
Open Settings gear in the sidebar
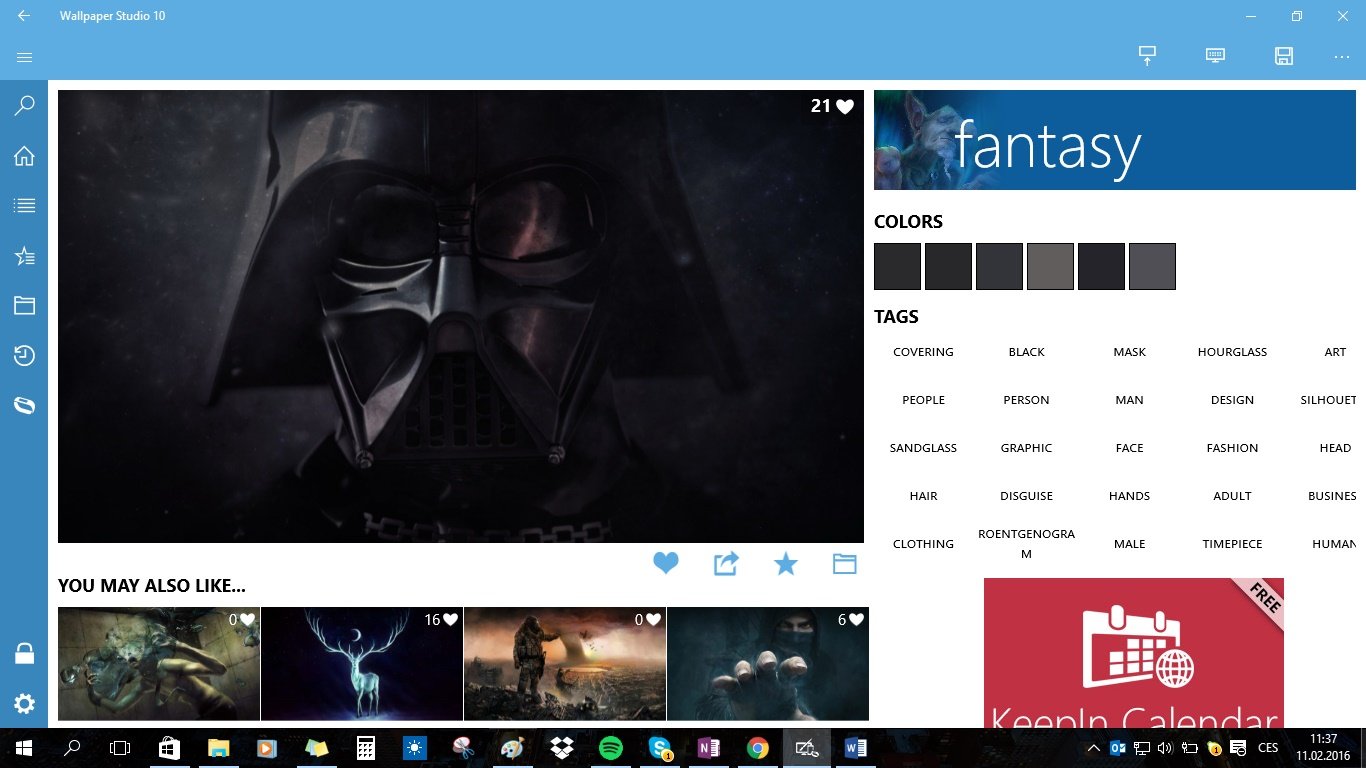click(x=24, y=704)
